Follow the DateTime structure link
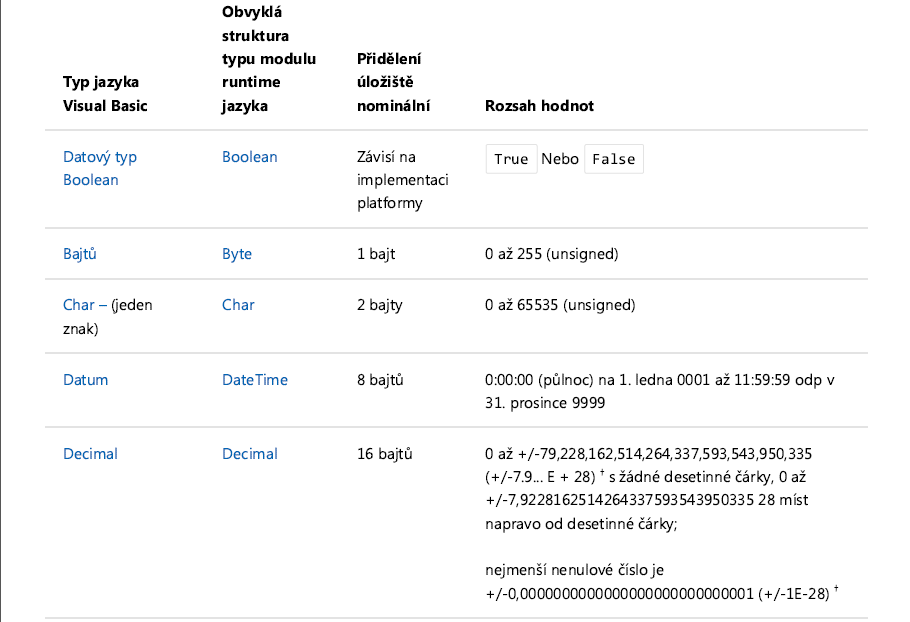 [255, 380]
